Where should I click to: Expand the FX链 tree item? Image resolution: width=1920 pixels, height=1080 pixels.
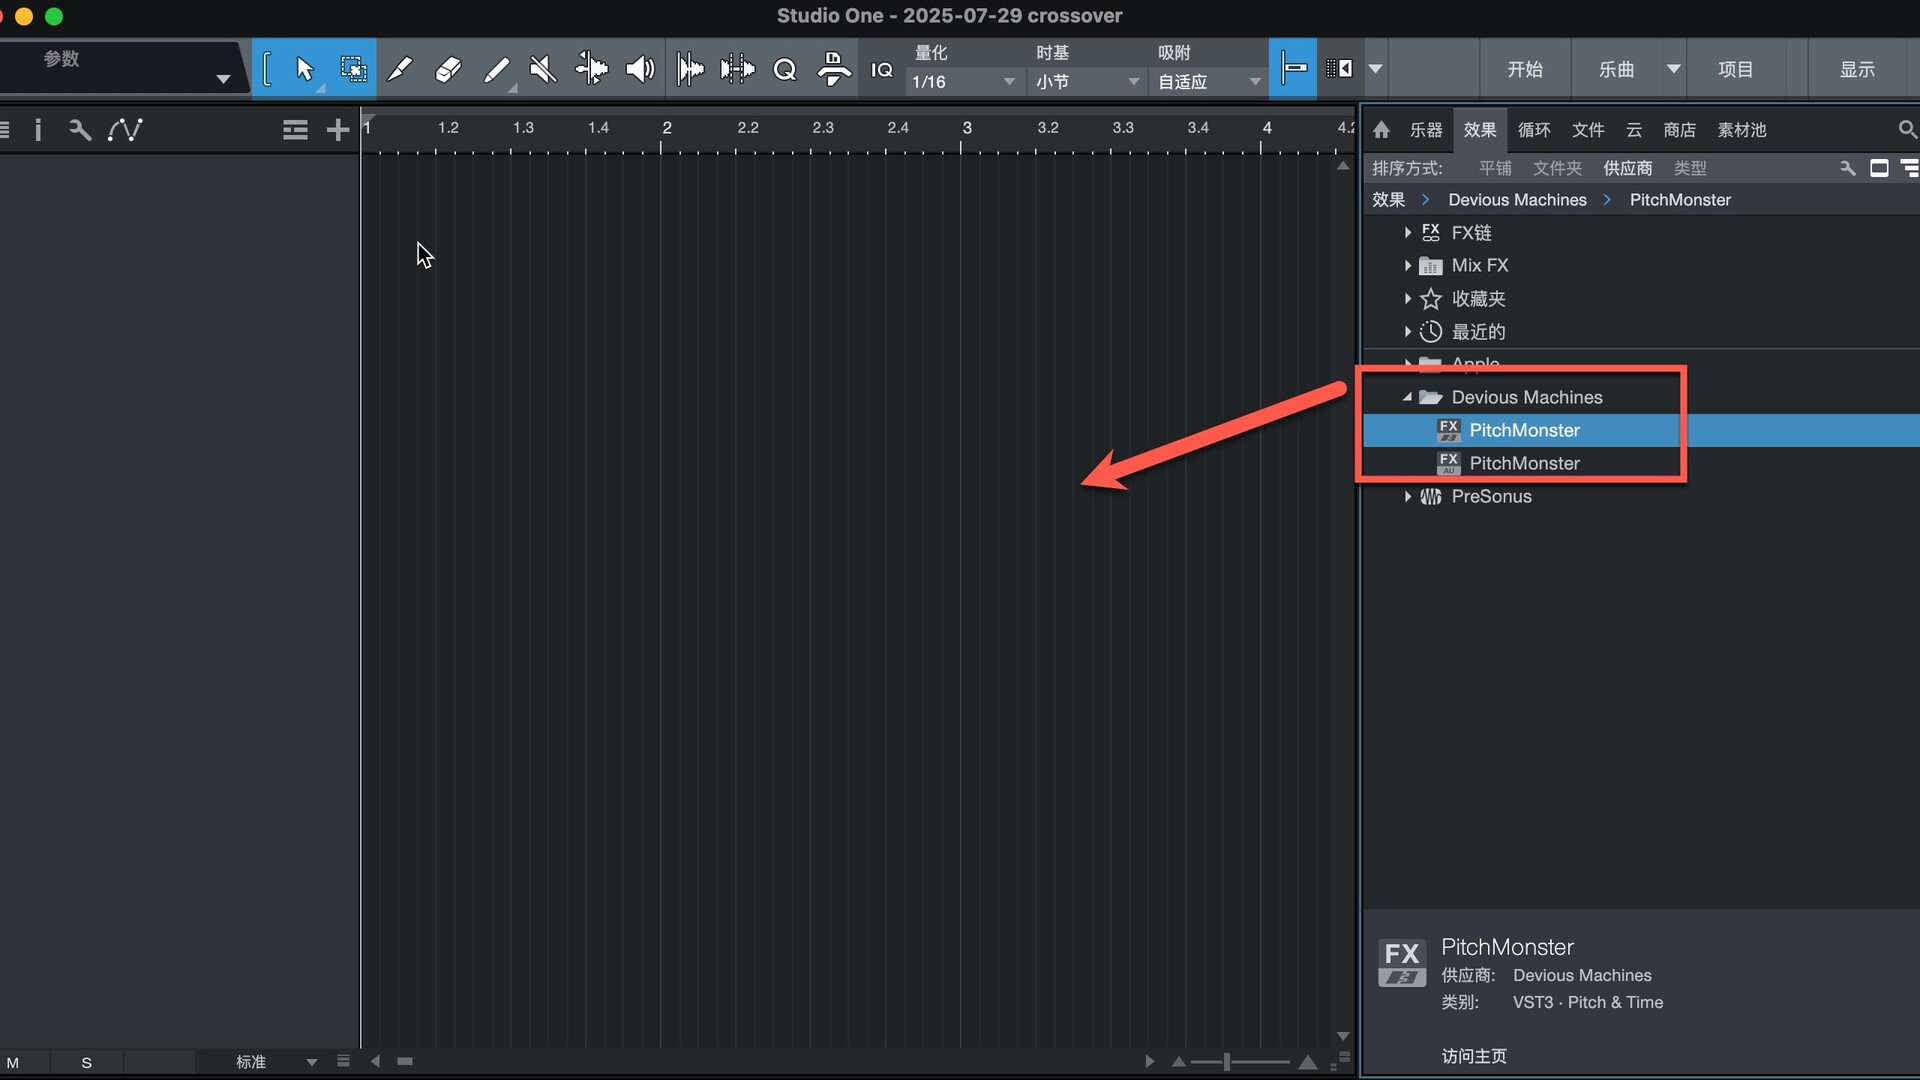point(1408,232)
